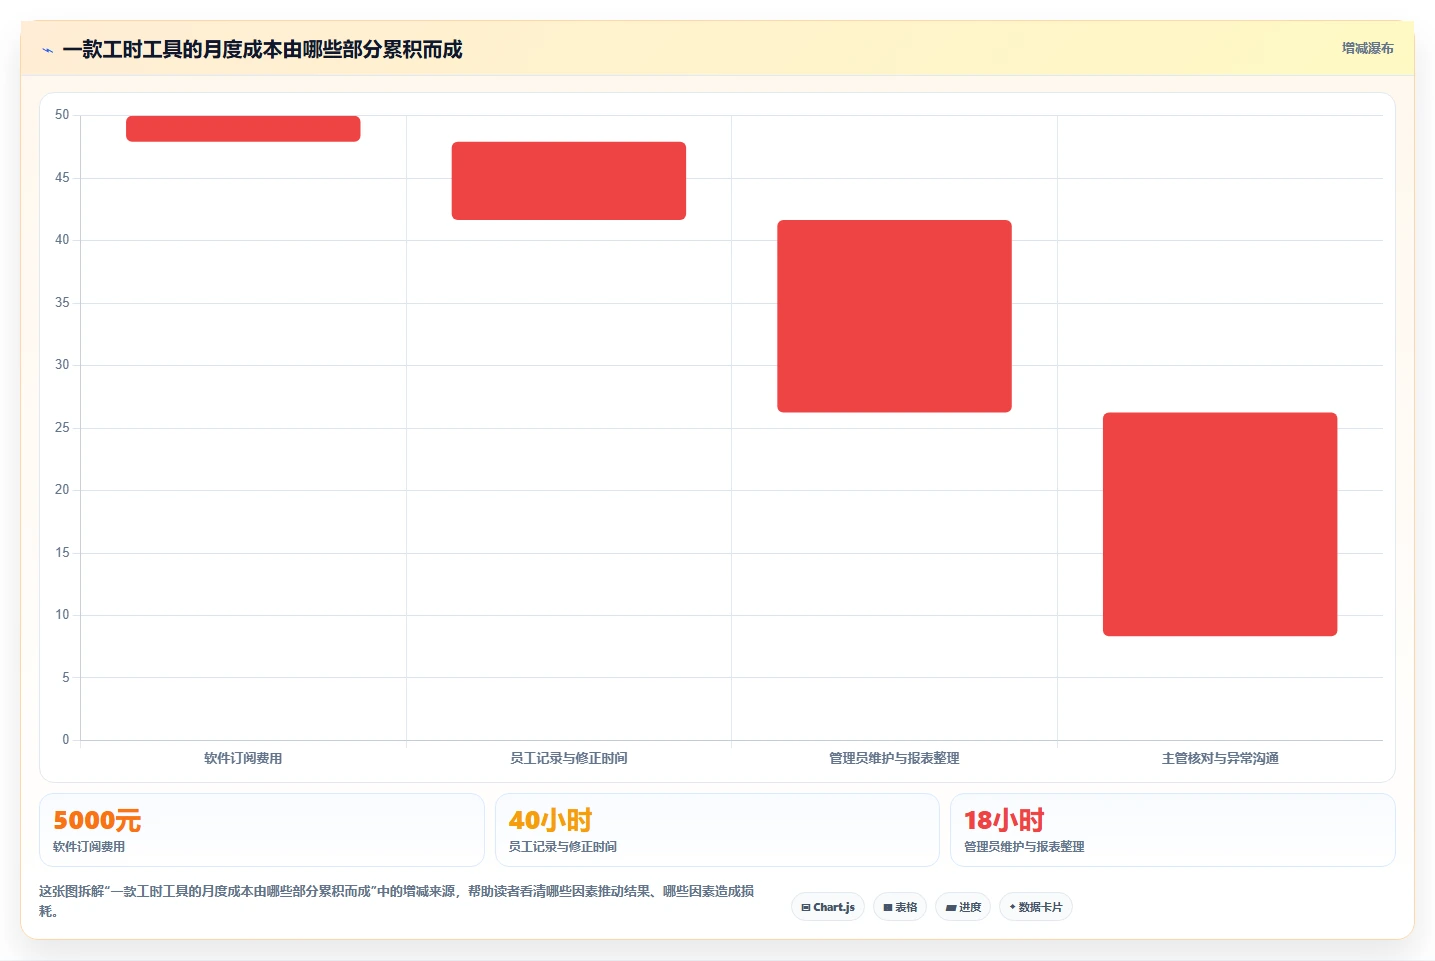
Task: Click the 增减瀑布 tag in header
Action: 1367,48
